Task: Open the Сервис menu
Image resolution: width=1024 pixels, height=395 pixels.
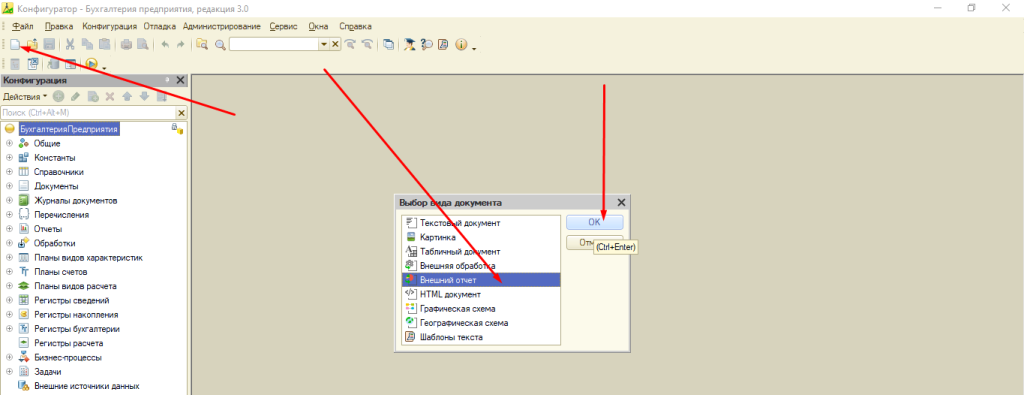Action: click(x=283, y=27)
